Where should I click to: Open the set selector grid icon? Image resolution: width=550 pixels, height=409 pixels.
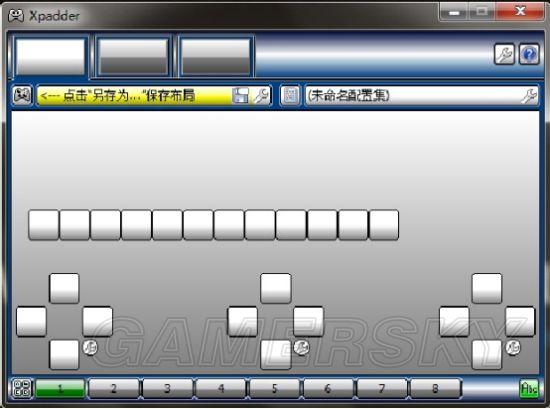pyautogui.click(x=22, y=388)
